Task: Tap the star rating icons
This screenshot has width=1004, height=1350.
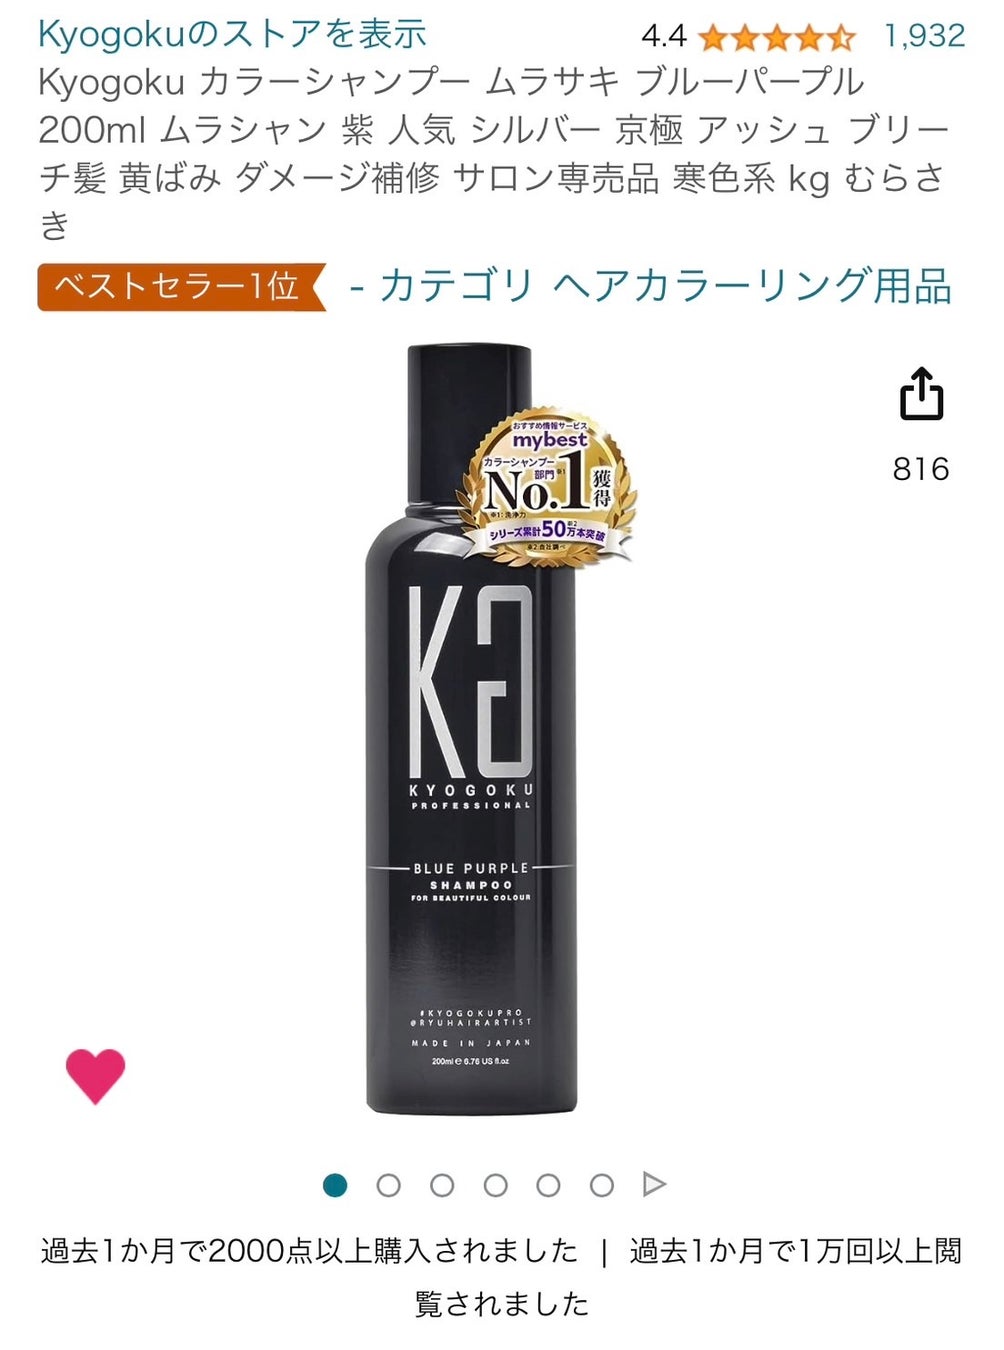Action: (x=777, y=38)
